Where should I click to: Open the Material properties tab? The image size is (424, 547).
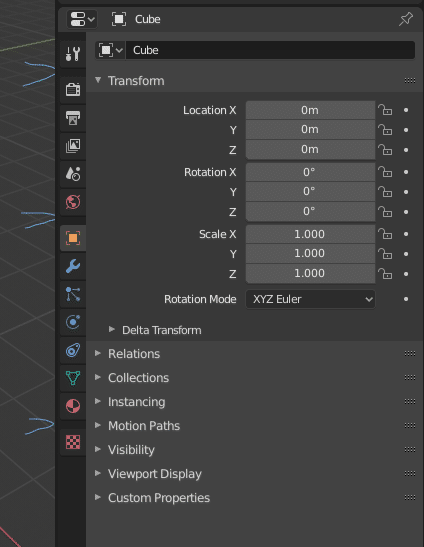pyautogui.click(x=73, y=406)
